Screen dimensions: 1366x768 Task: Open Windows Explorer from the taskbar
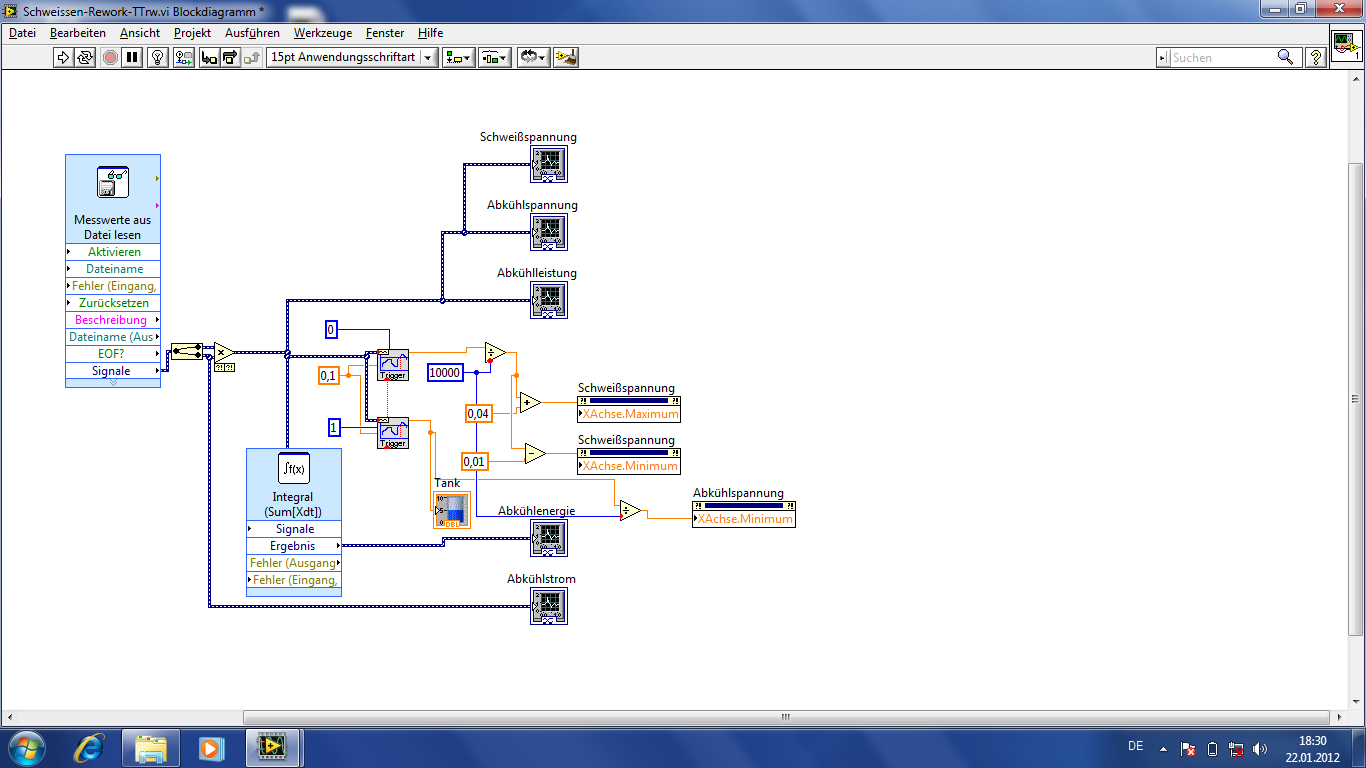pyautogui.click(x=151, y=747)
